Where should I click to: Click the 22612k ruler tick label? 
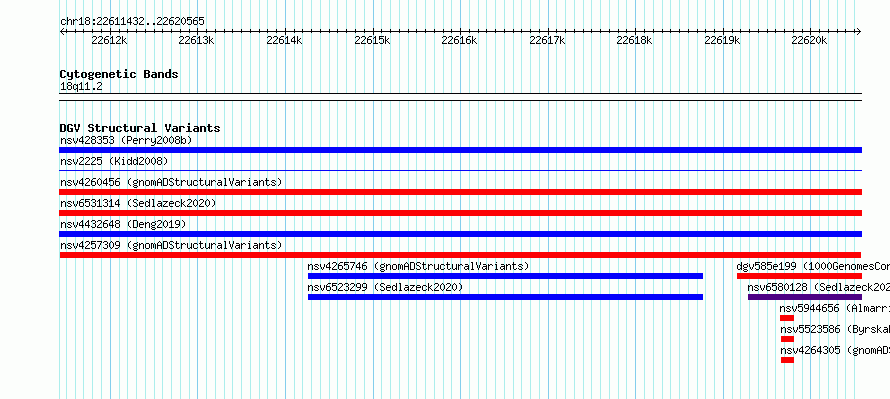[109, 40]
